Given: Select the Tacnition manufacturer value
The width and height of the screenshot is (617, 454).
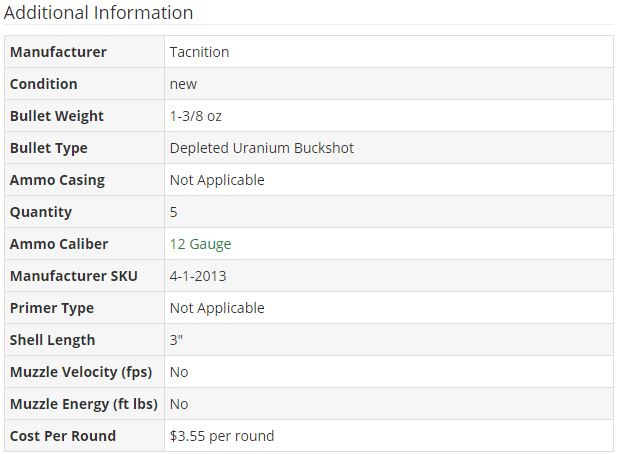Looking at the screenshot, I should pos(199,52).
